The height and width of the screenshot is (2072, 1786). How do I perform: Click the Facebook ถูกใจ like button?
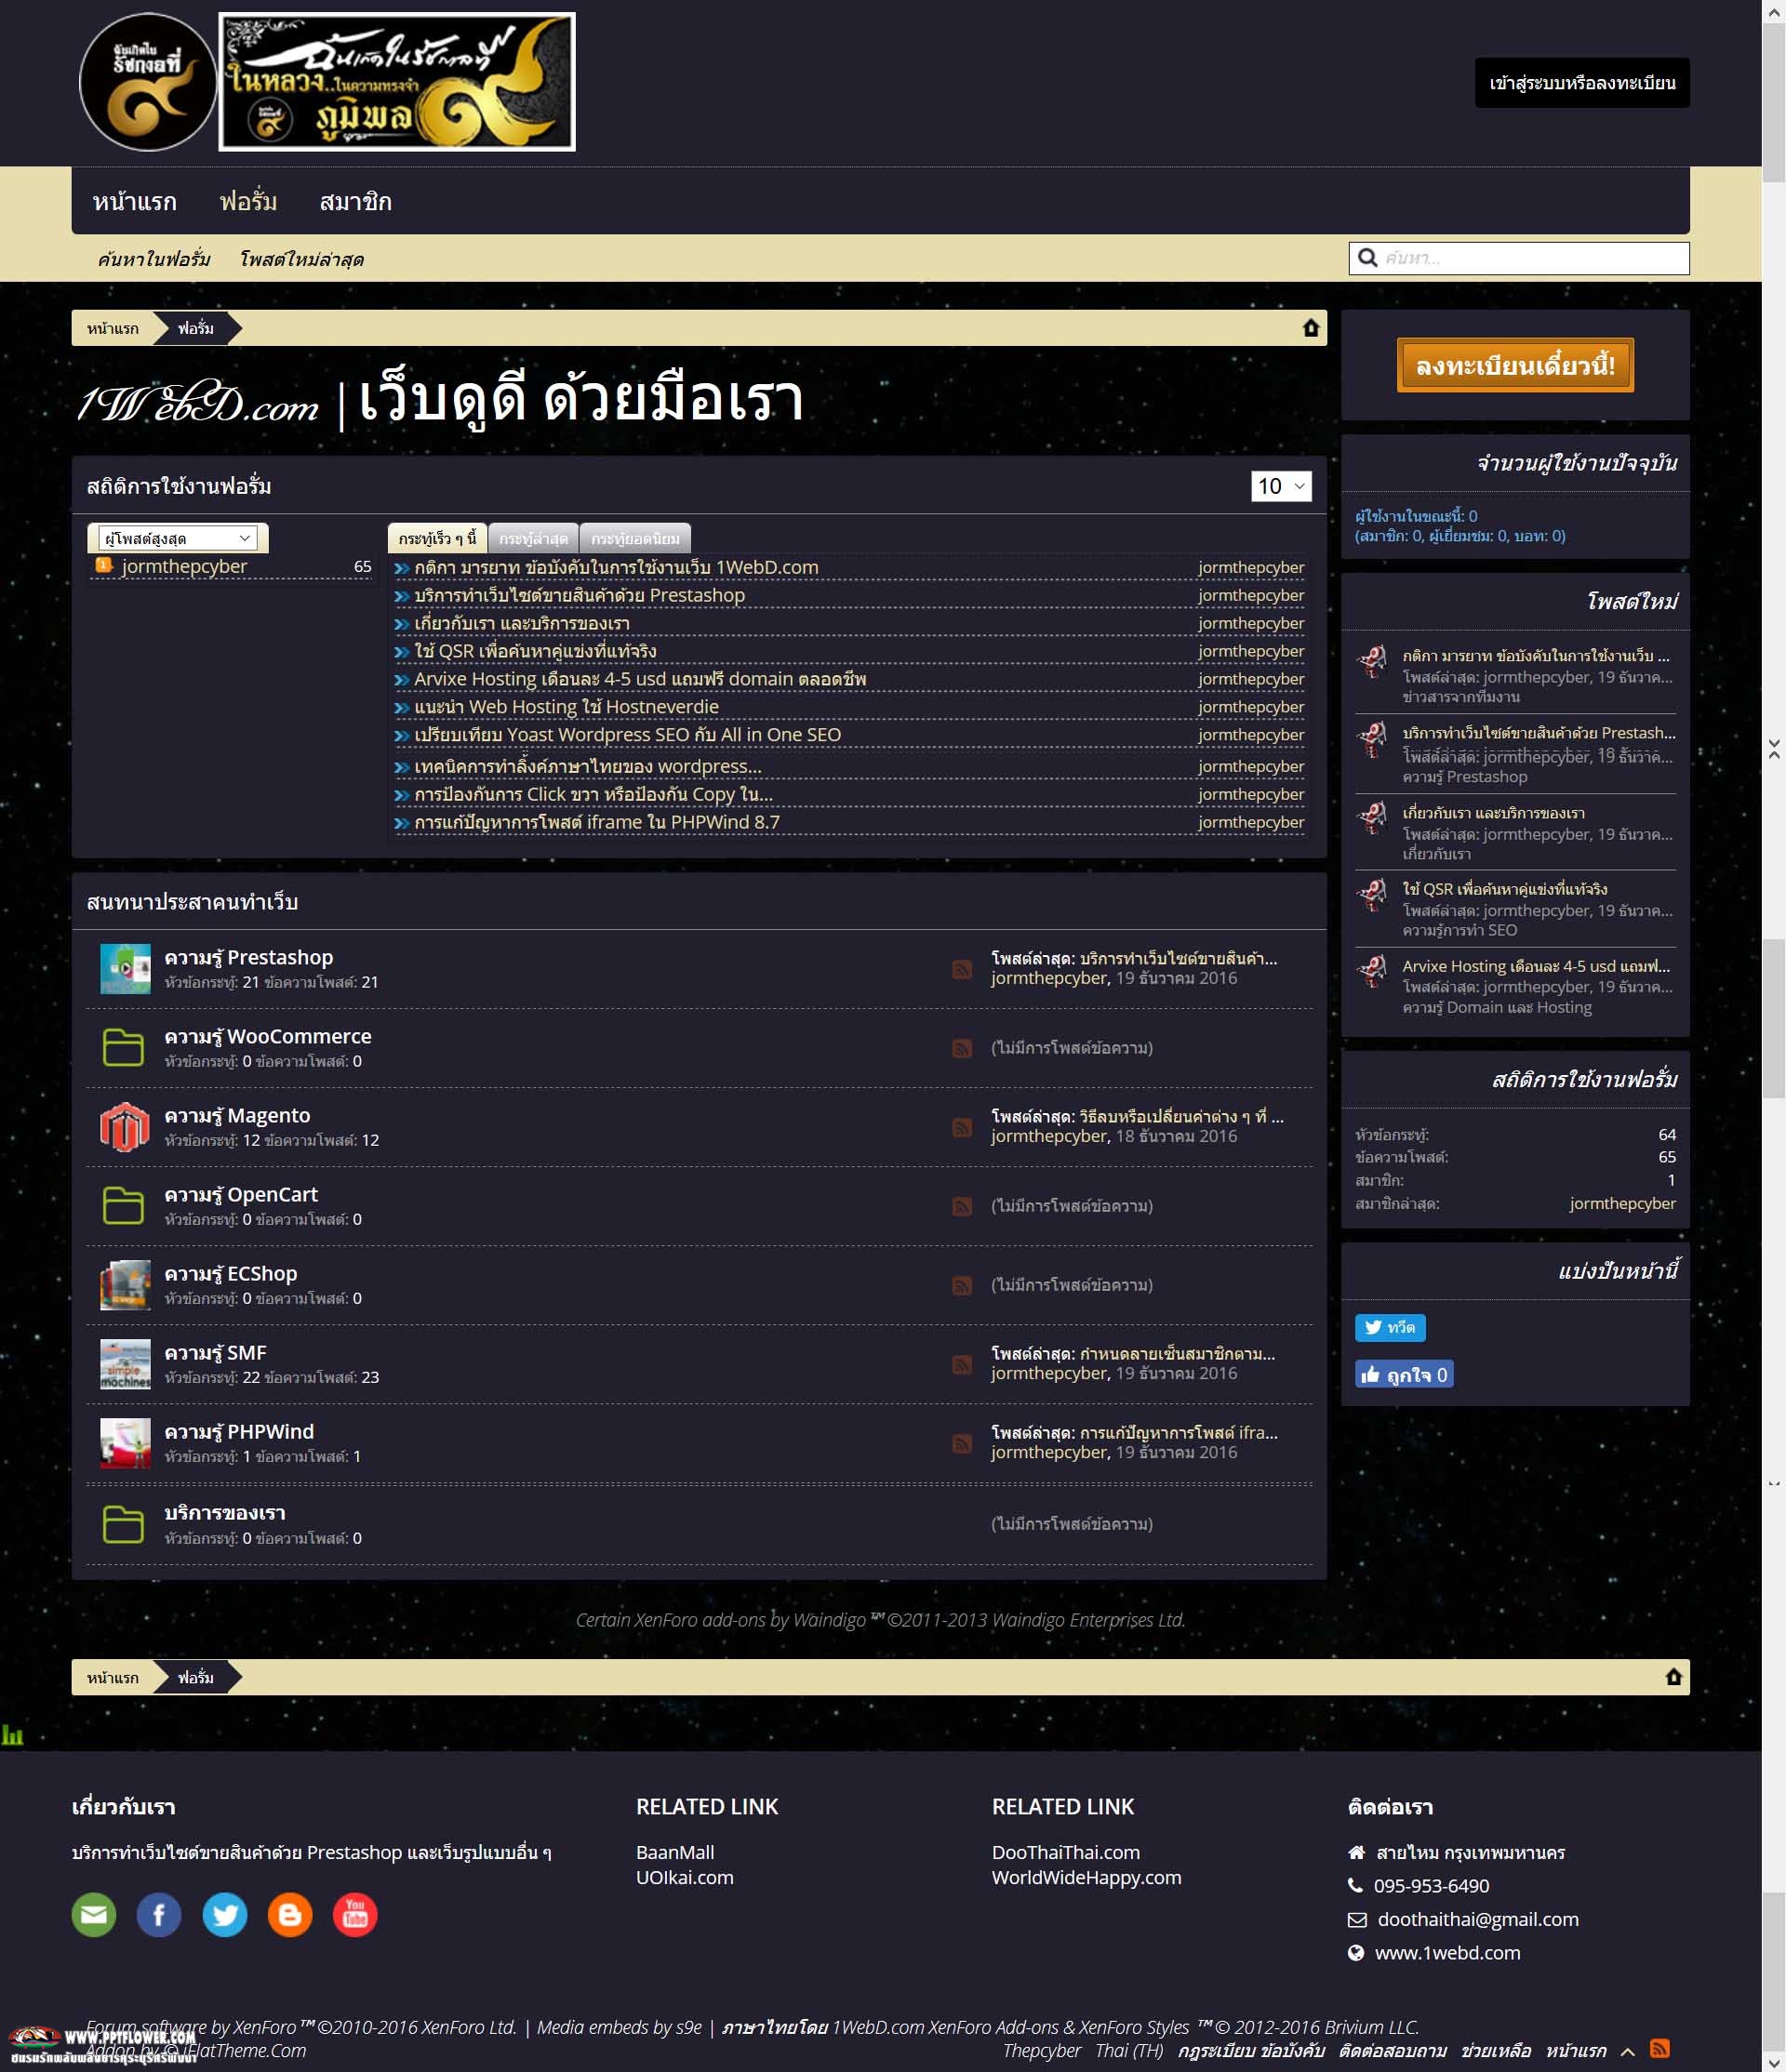(x=1403, y=1374)
